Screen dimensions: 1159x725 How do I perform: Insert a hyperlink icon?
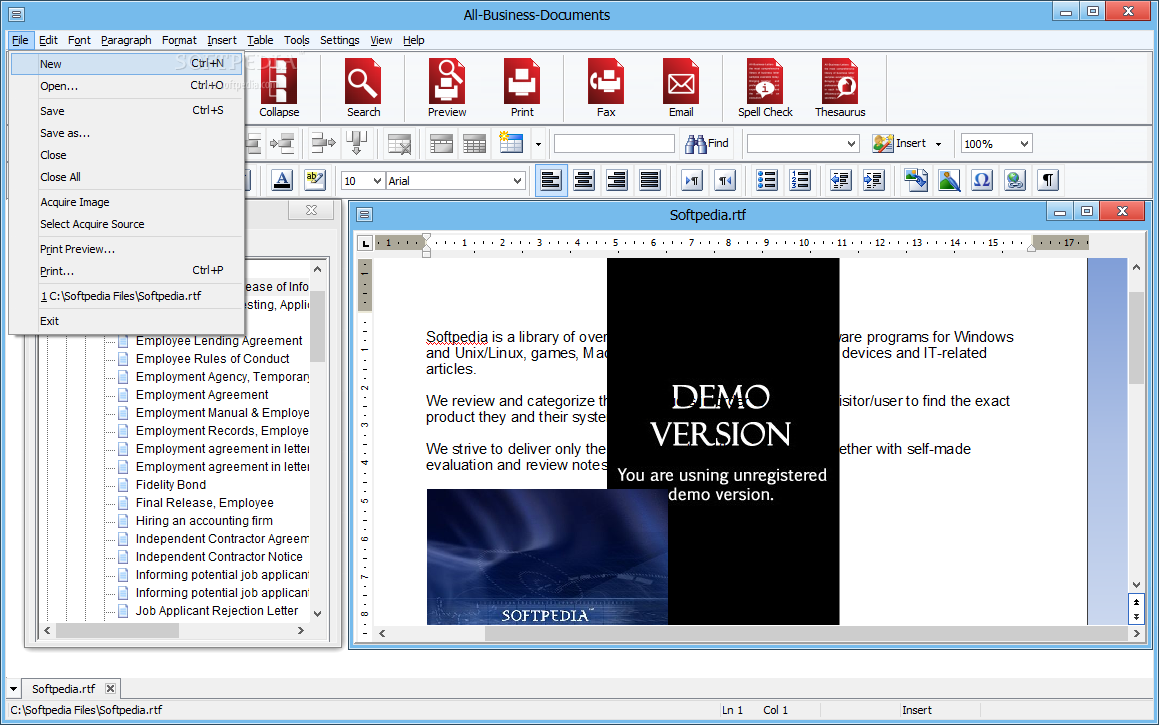click(1015, 180)
